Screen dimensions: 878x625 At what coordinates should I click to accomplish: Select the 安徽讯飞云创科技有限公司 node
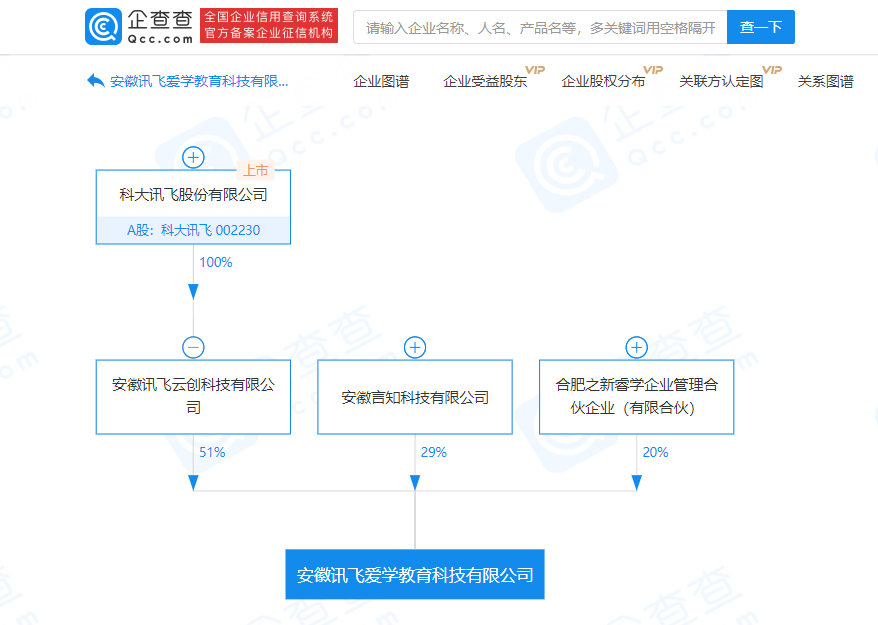coord(193,396)
